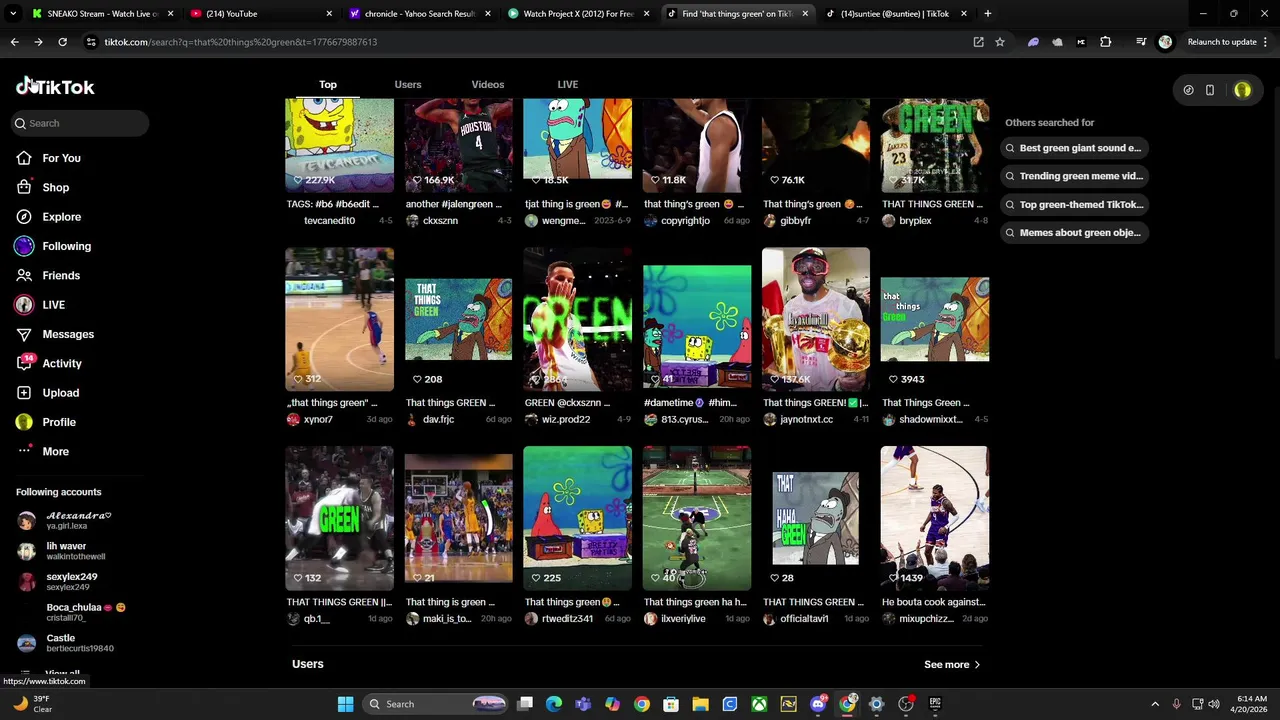Switch to the LIVE results tab
The width and height of the screenshot is (1280, 720).
(x=568, y=84)
